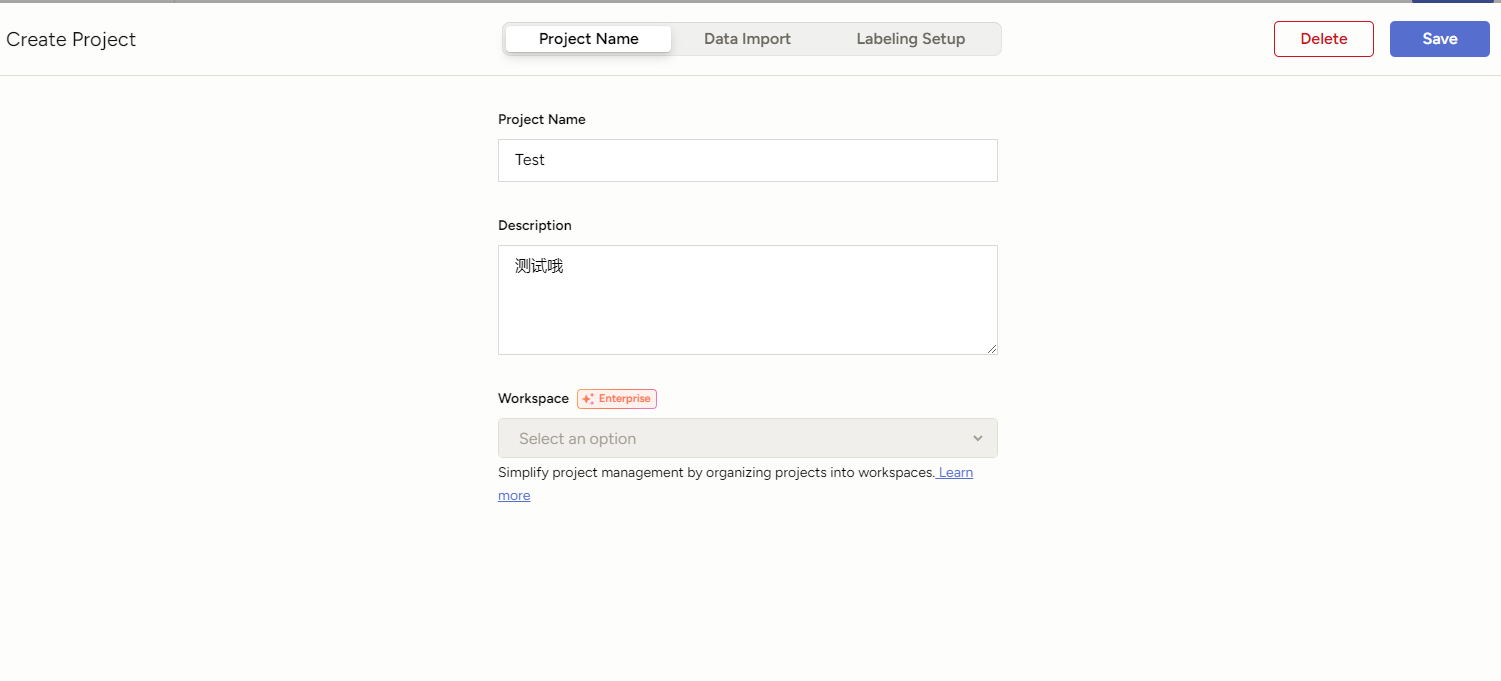This screenshot has height=681, width=1501.
Task: Open the Data Import tab
Action: [747, 39]
